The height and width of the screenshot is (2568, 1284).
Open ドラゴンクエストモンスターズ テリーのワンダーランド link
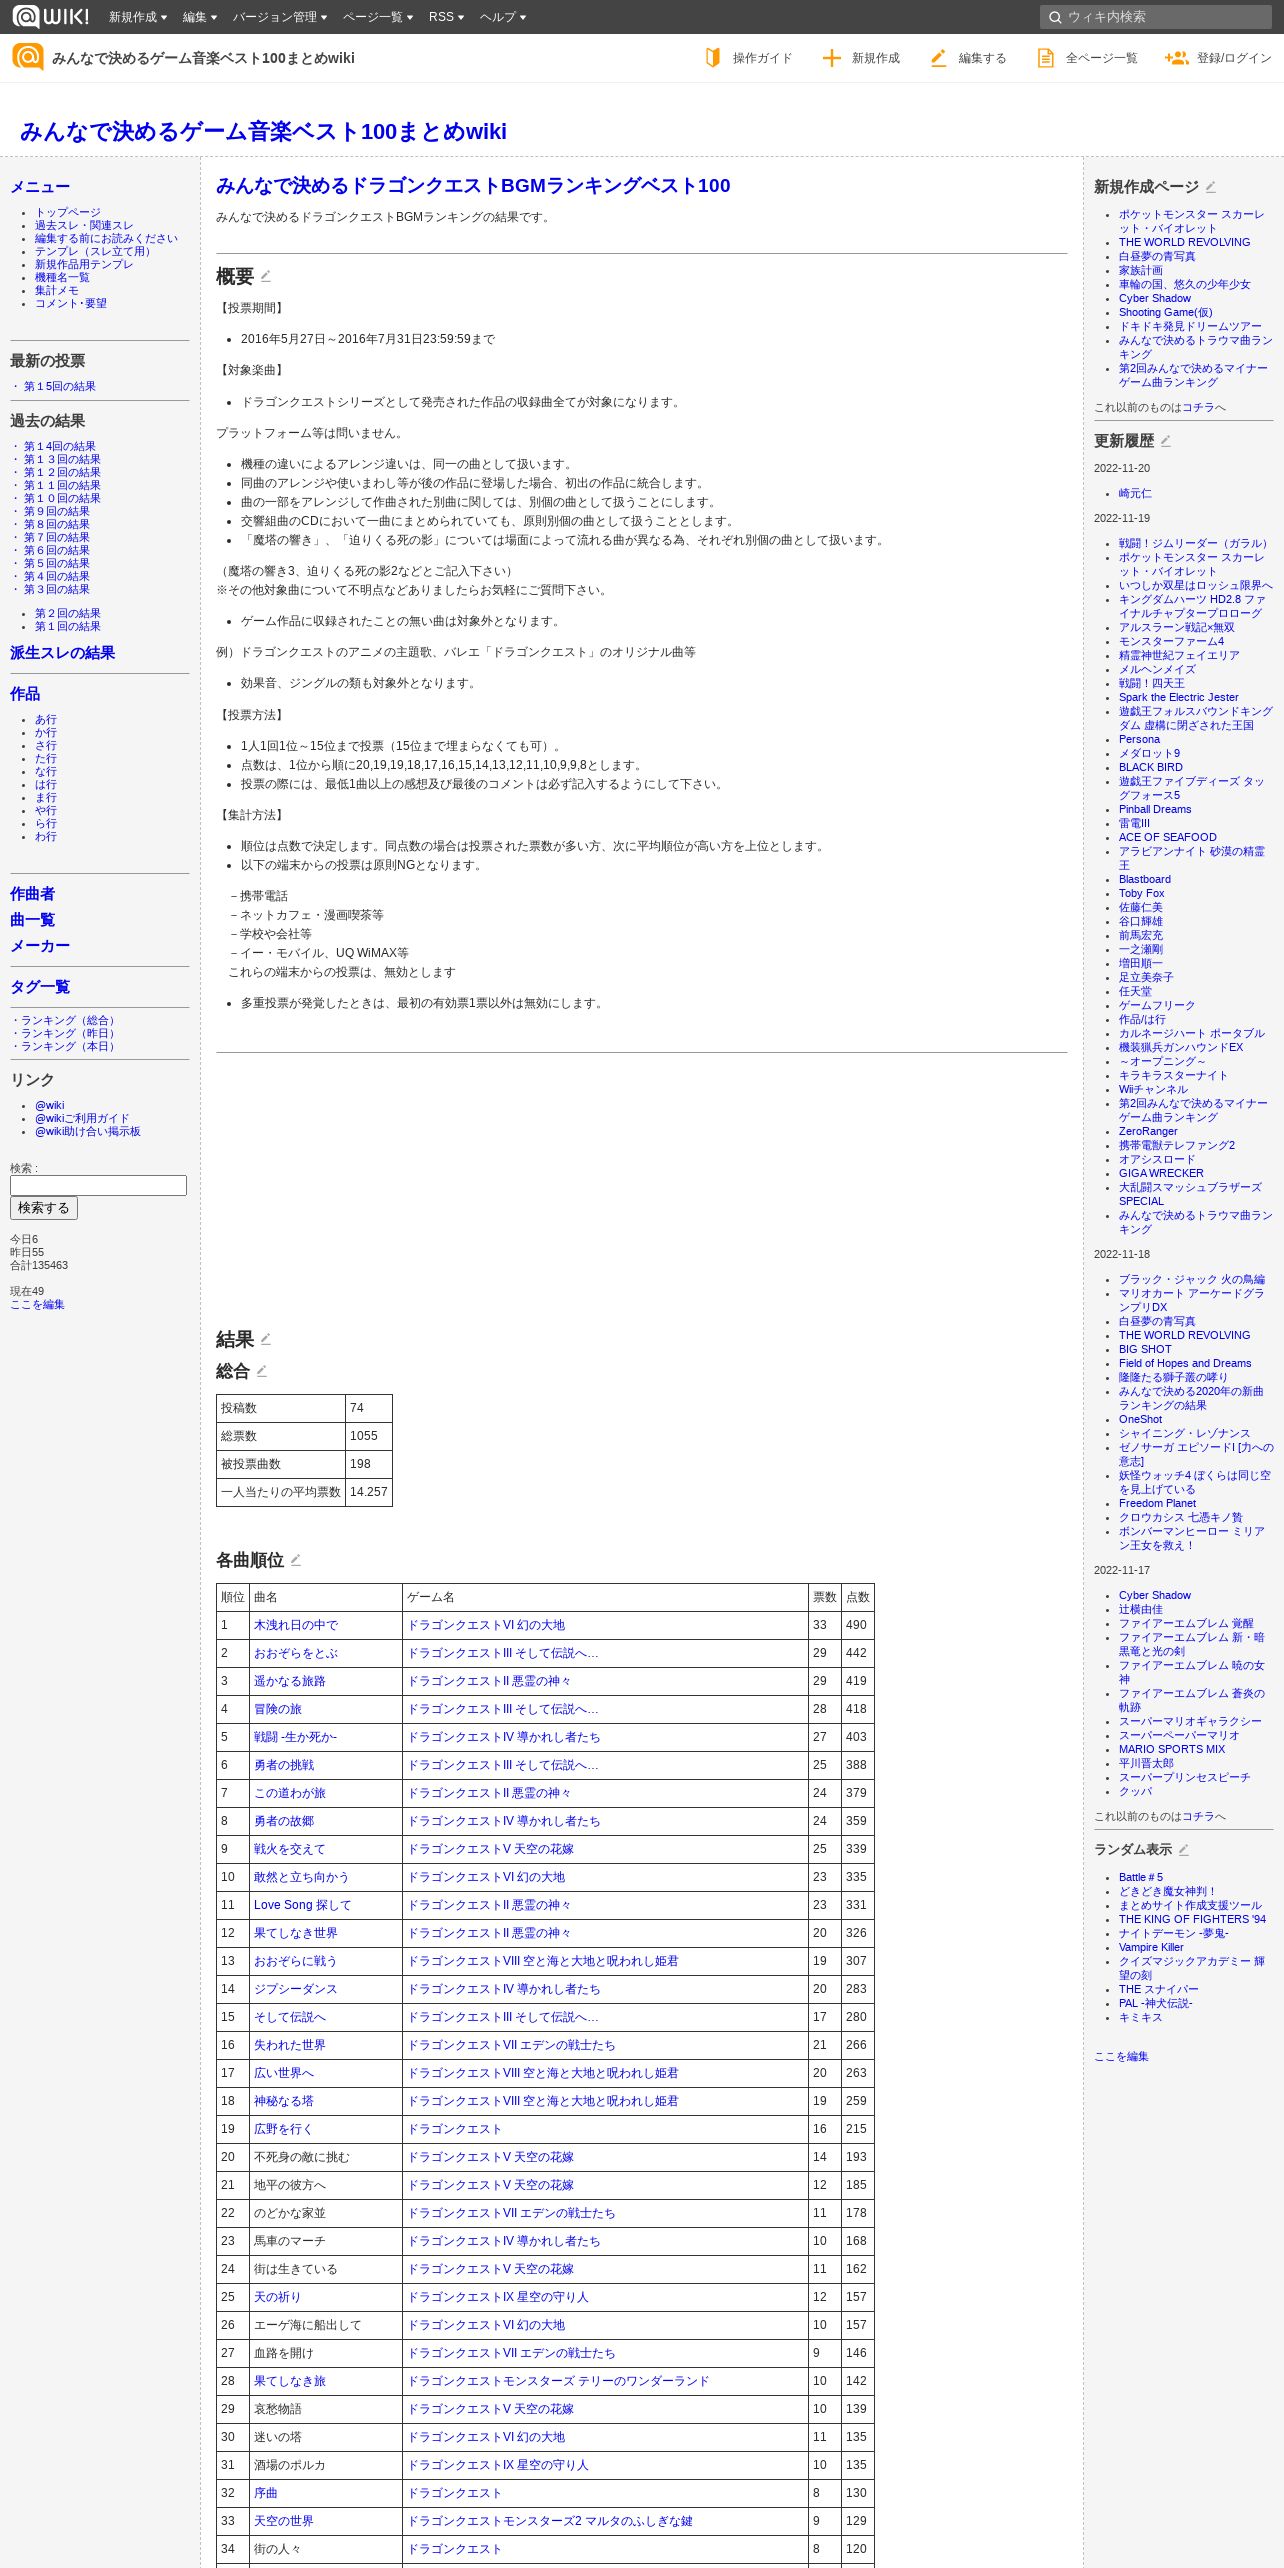point(558,2381)
